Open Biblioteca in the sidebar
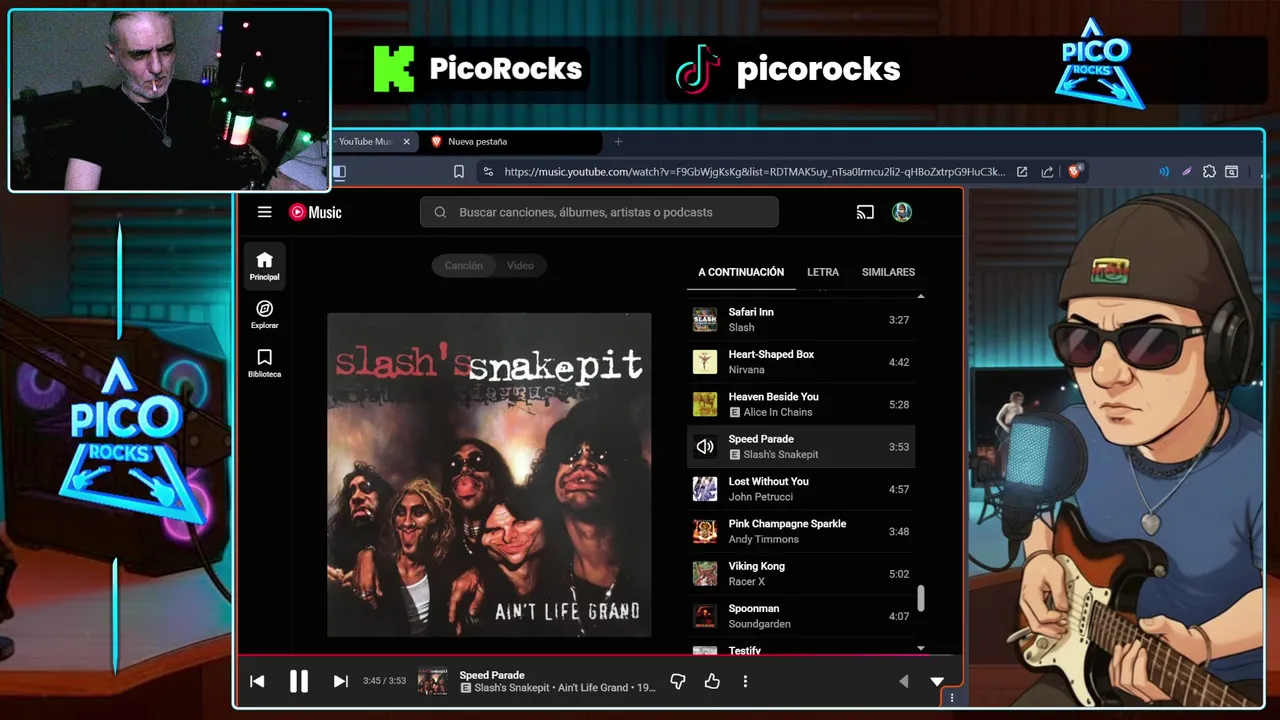This screenshot has height=720, width=1280. coord(265,363)
